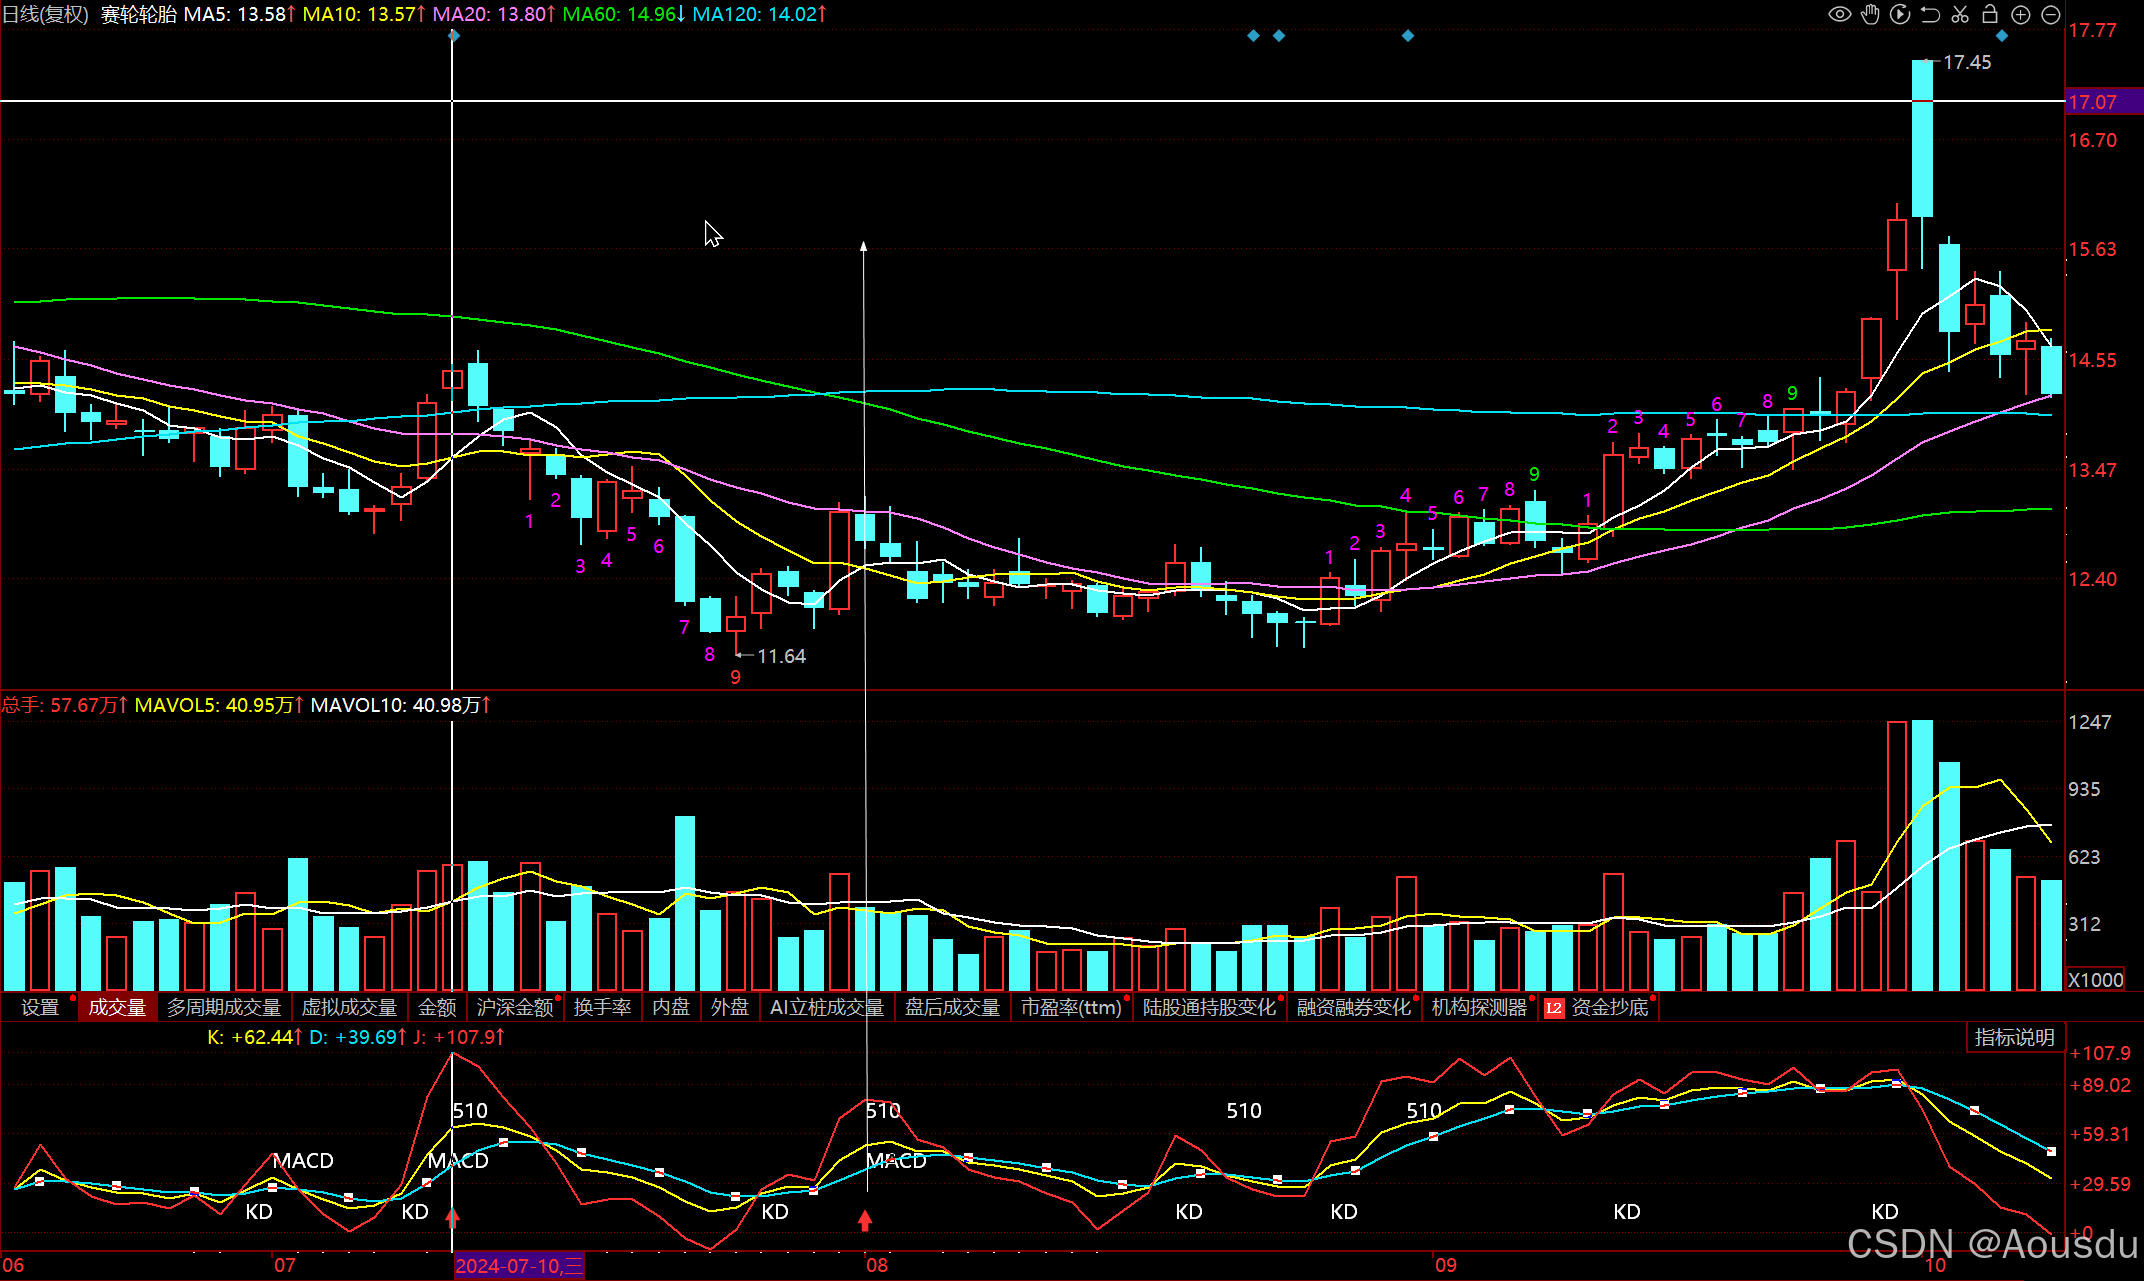Click the 17.07 price label on axis
Image resolution: width=2144 pixels, height=1281 pixels.
(2093, 102)
